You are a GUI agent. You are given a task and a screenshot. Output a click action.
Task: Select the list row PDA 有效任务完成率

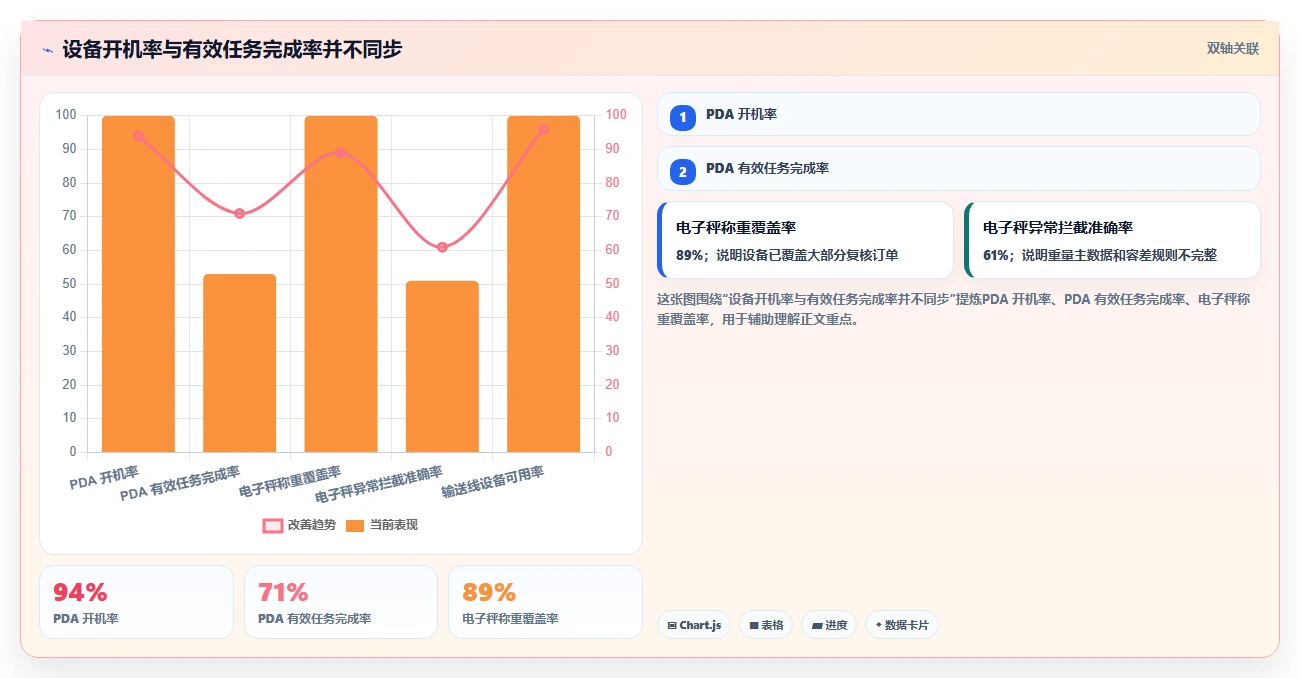(x=958, y=168)
